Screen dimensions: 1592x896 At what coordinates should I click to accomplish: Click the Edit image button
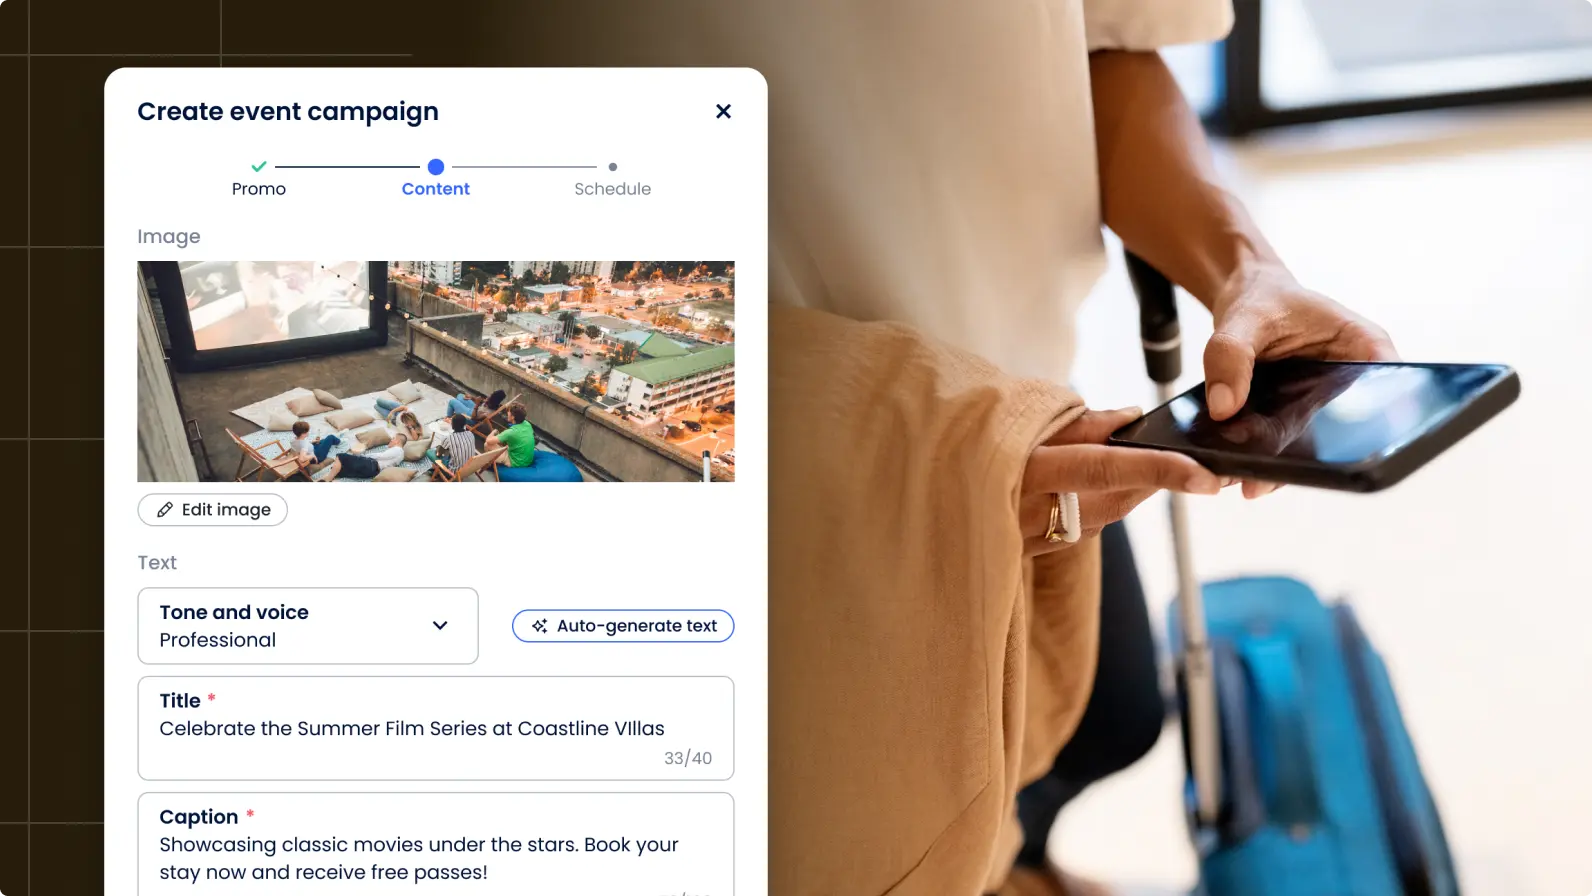[x=213, y=510]
